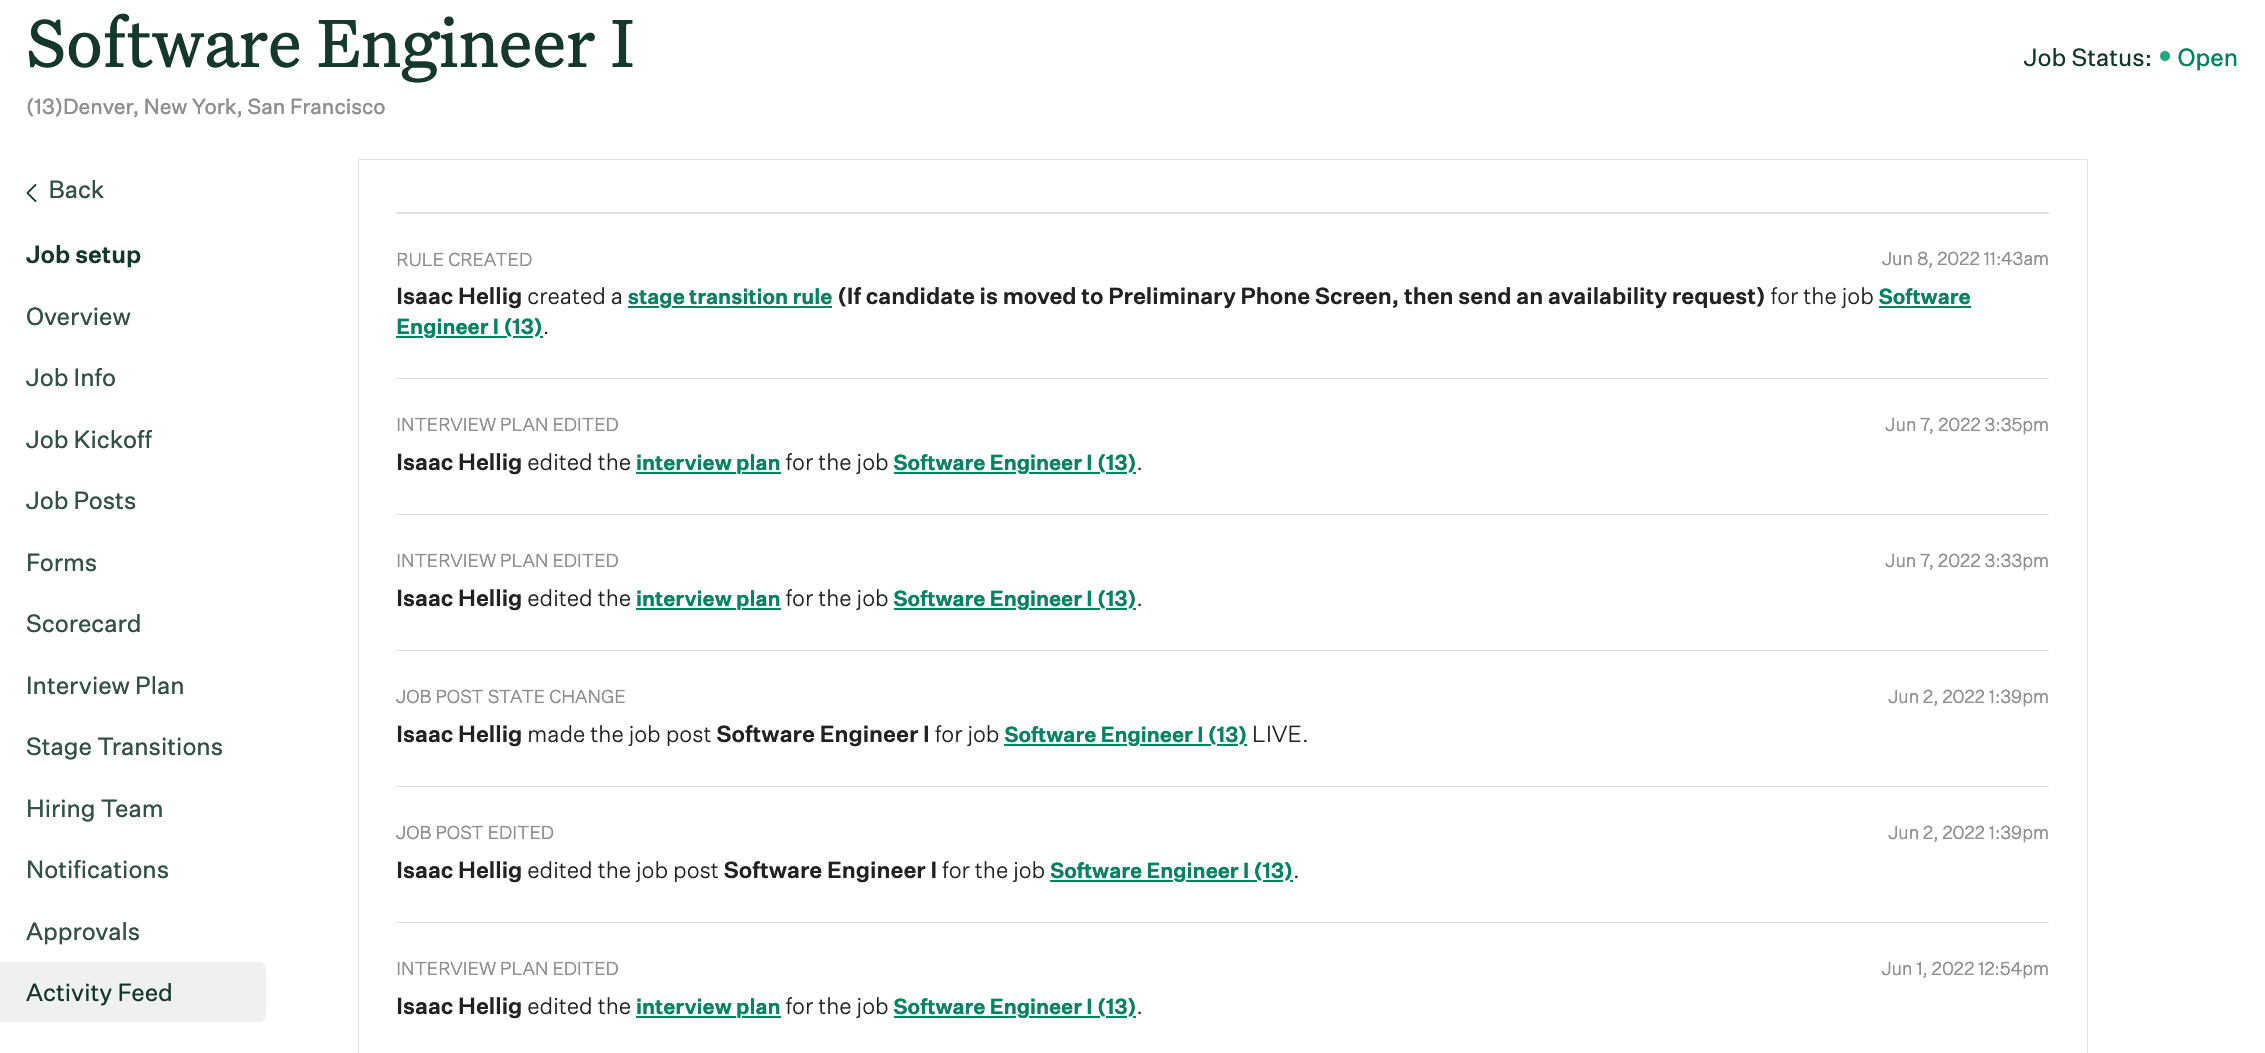Viewport: 2265px width, 1053px height.
Task: Select Job Info in the sidebar
Action: (x=70, y=377)
